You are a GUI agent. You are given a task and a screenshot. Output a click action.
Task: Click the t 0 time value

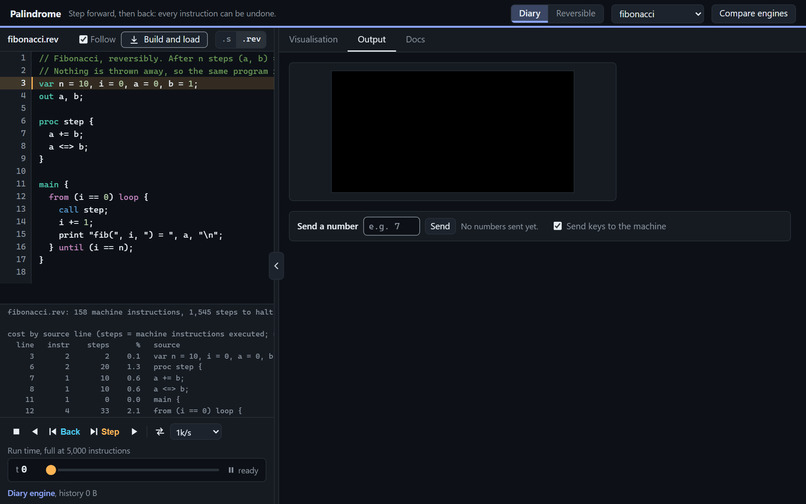(21, 470)
